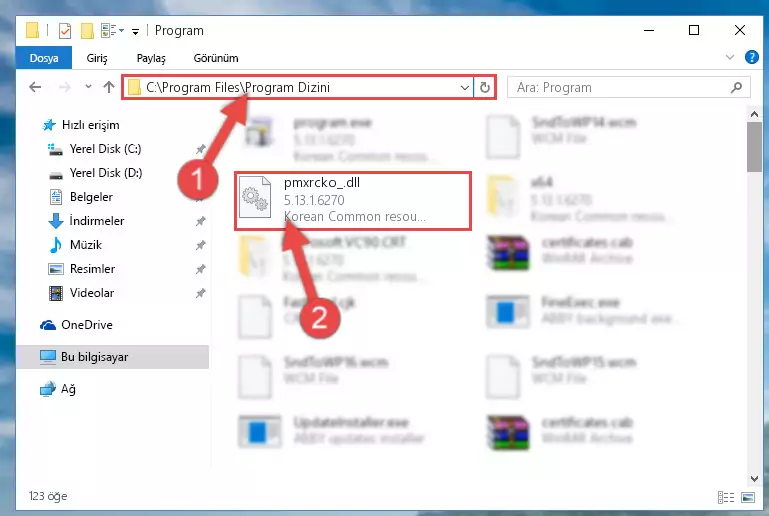Select the UpdateInstaller.exe file
This screenshot has height=516, width=769.
pyautogui.click(x=333, y=430)
